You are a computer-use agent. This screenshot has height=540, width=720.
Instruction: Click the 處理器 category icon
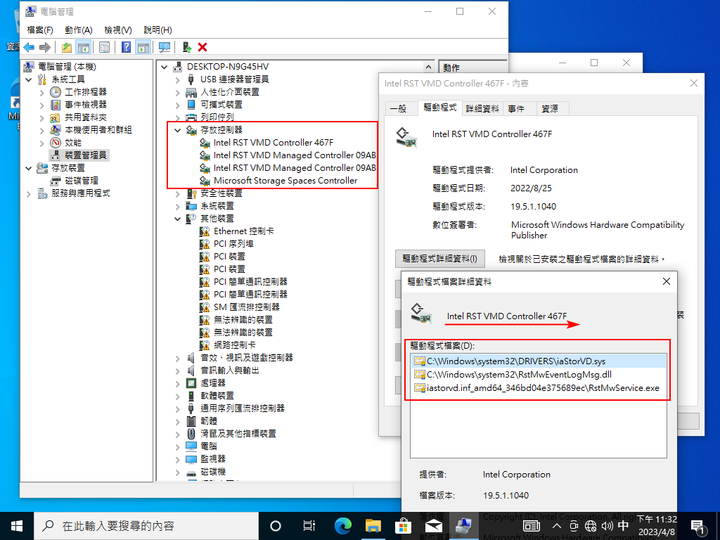191,383
